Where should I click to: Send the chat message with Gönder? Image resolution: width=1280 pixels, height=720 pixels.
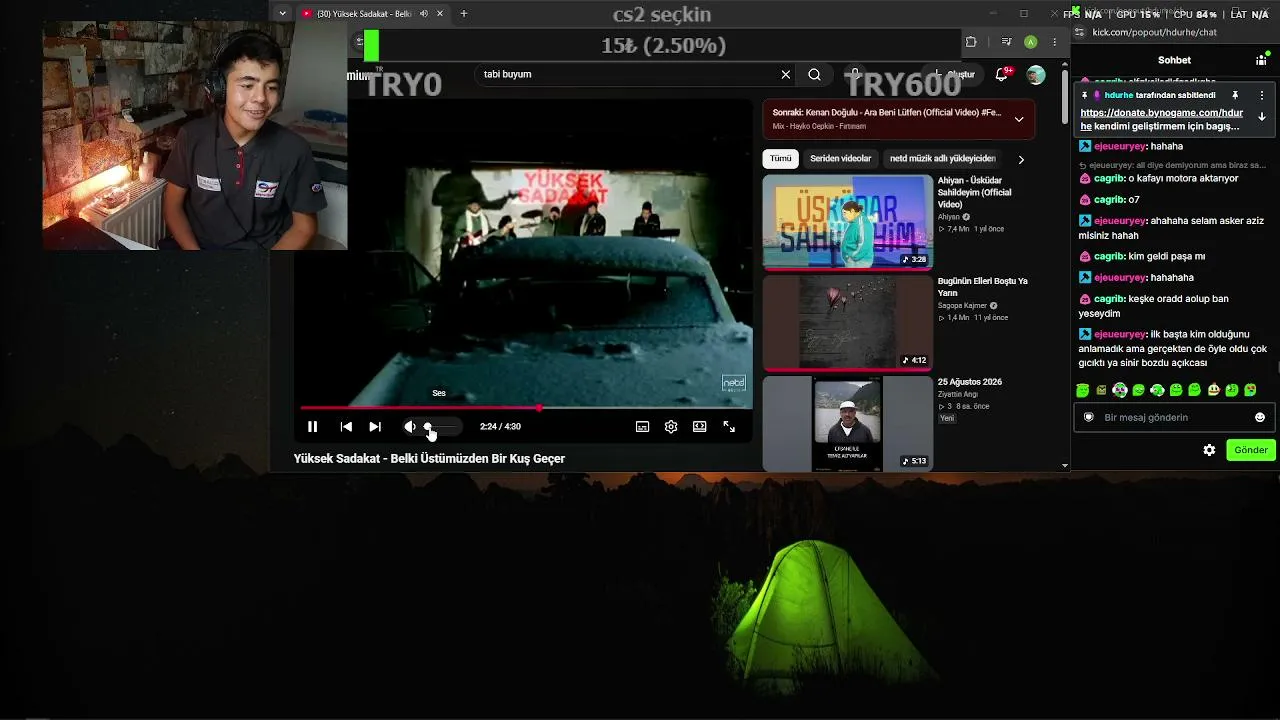(x=1251, y=450)
